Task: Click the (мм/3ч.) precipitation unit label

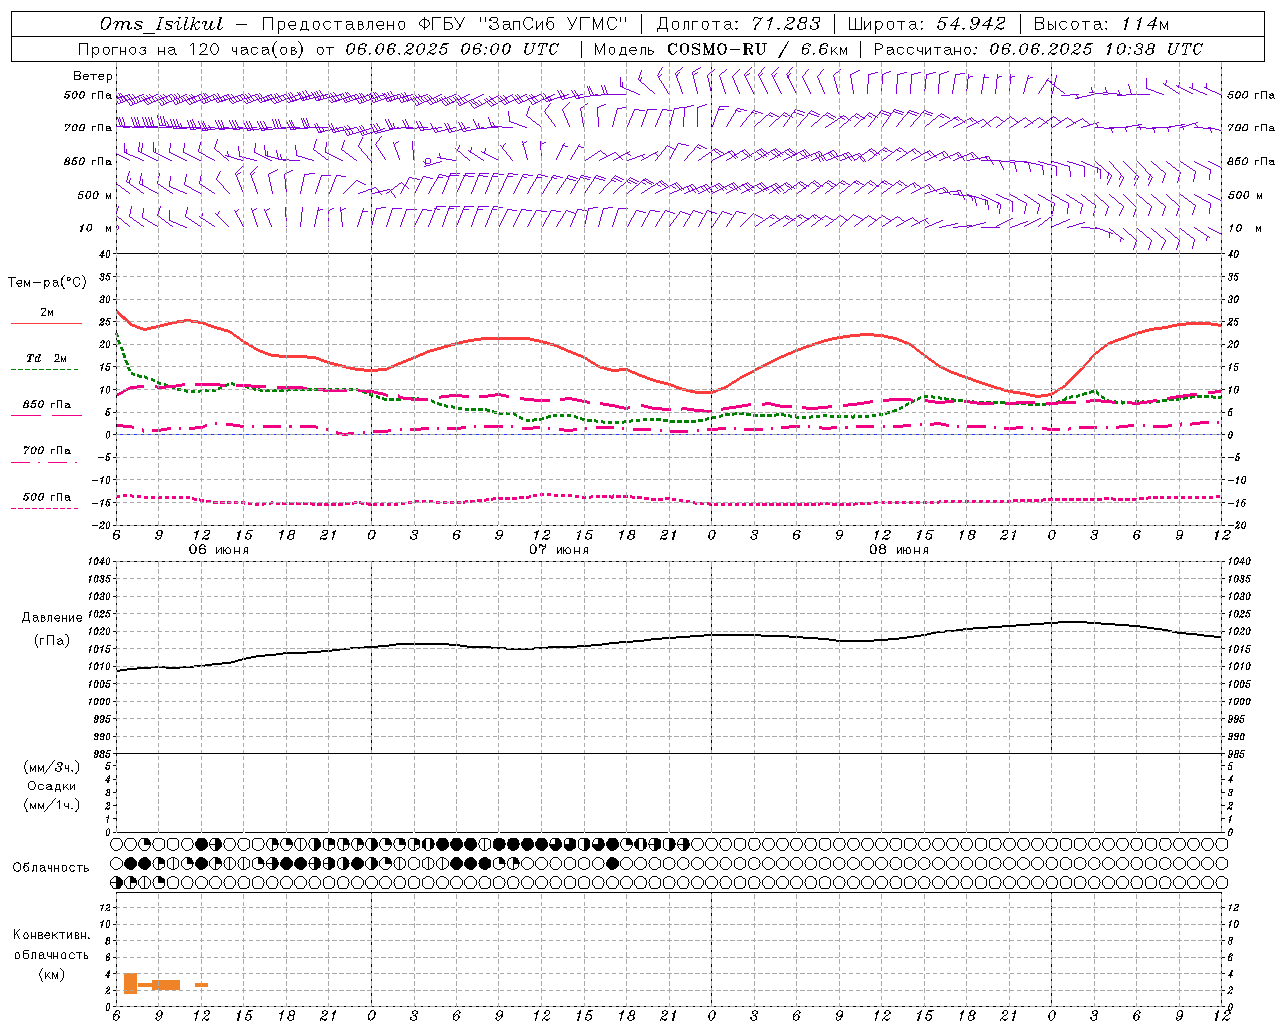Action: pos(52,767)
